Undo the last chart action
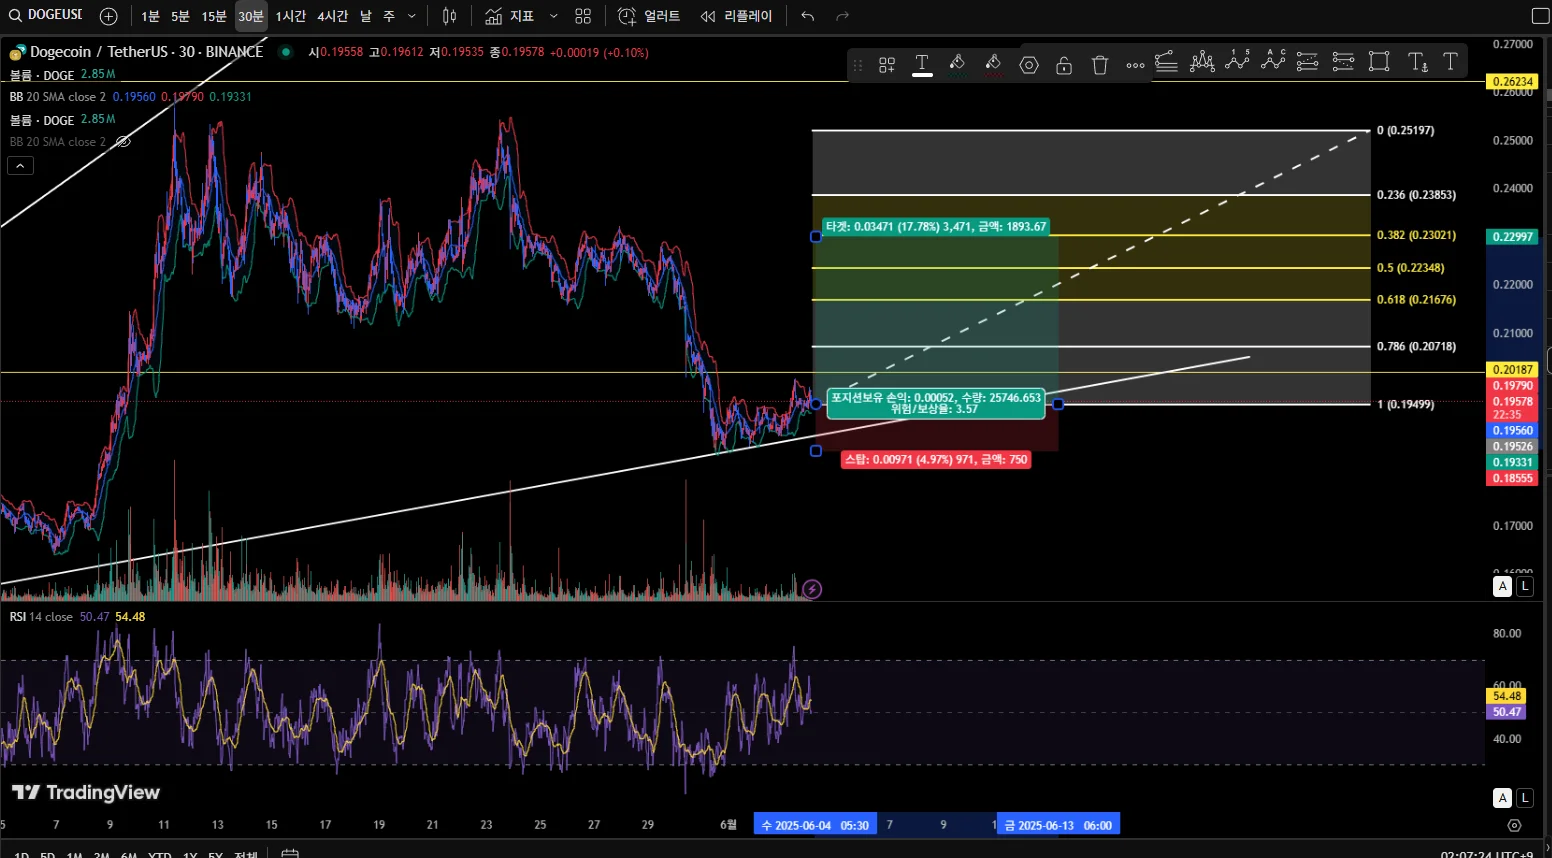 coord(808,16)
